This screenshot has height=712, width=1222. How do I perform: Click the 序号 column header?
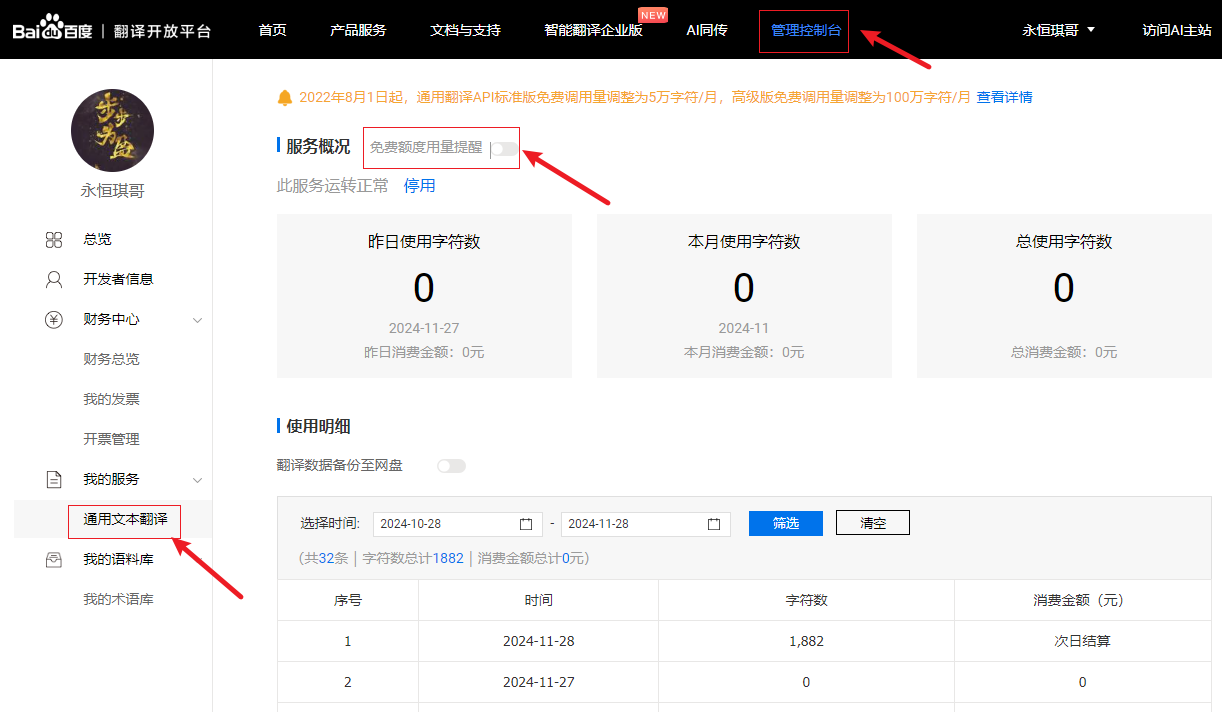pyautogui.click(x=348, y=600)
